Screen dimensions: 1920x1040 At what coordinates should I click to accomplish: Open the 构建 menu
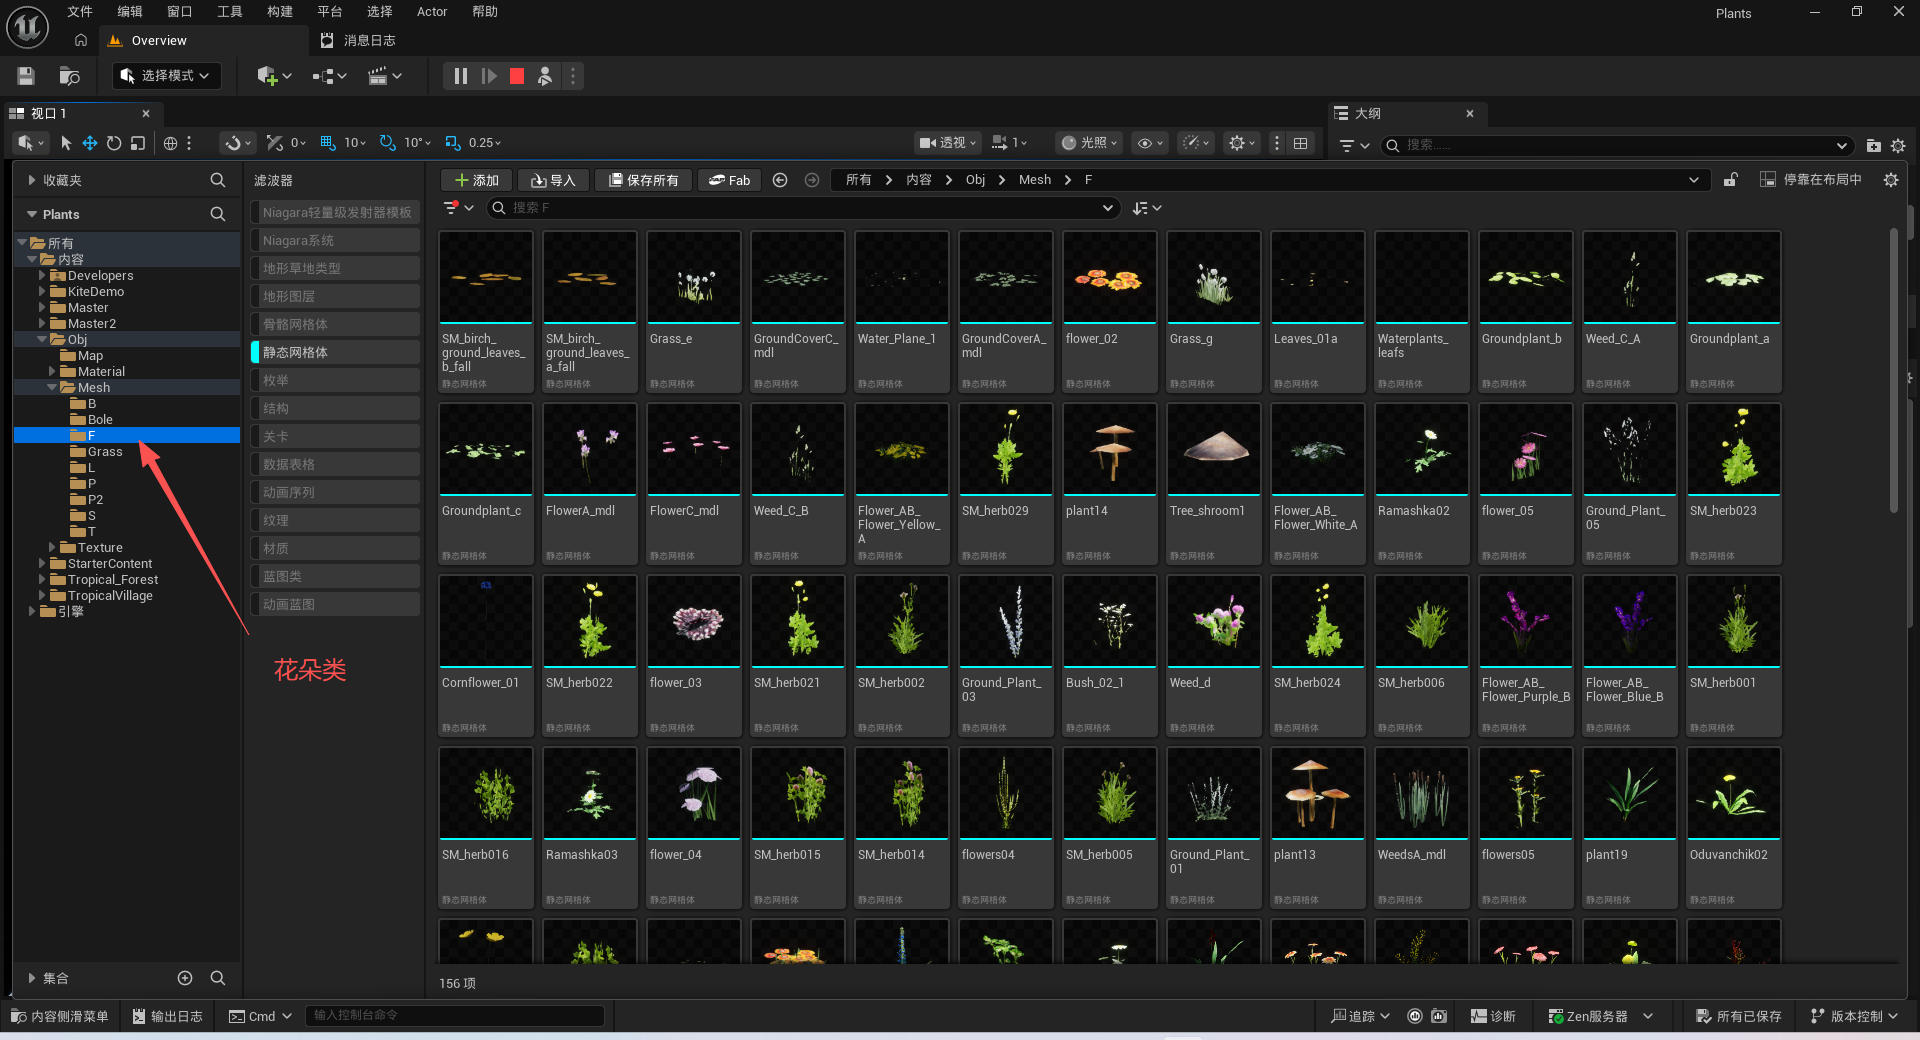280,12
